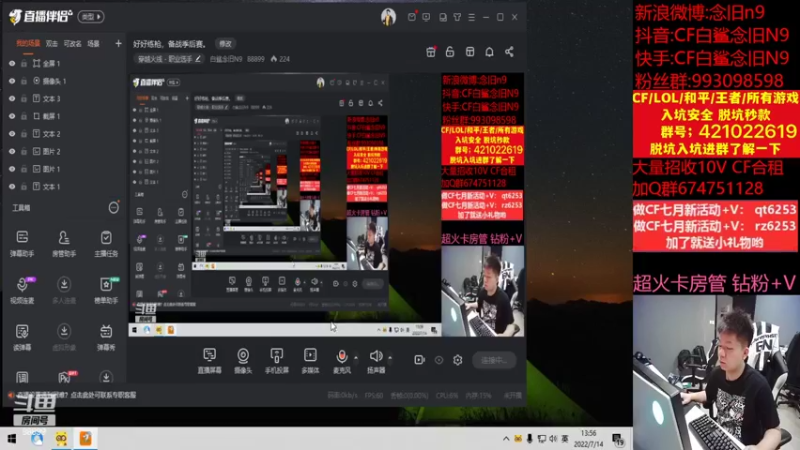The width and height of the screenshot is (800, 450).
Task: Open the mode dropdown beside 直播伴侣 logo
Action: coord(91,17)
